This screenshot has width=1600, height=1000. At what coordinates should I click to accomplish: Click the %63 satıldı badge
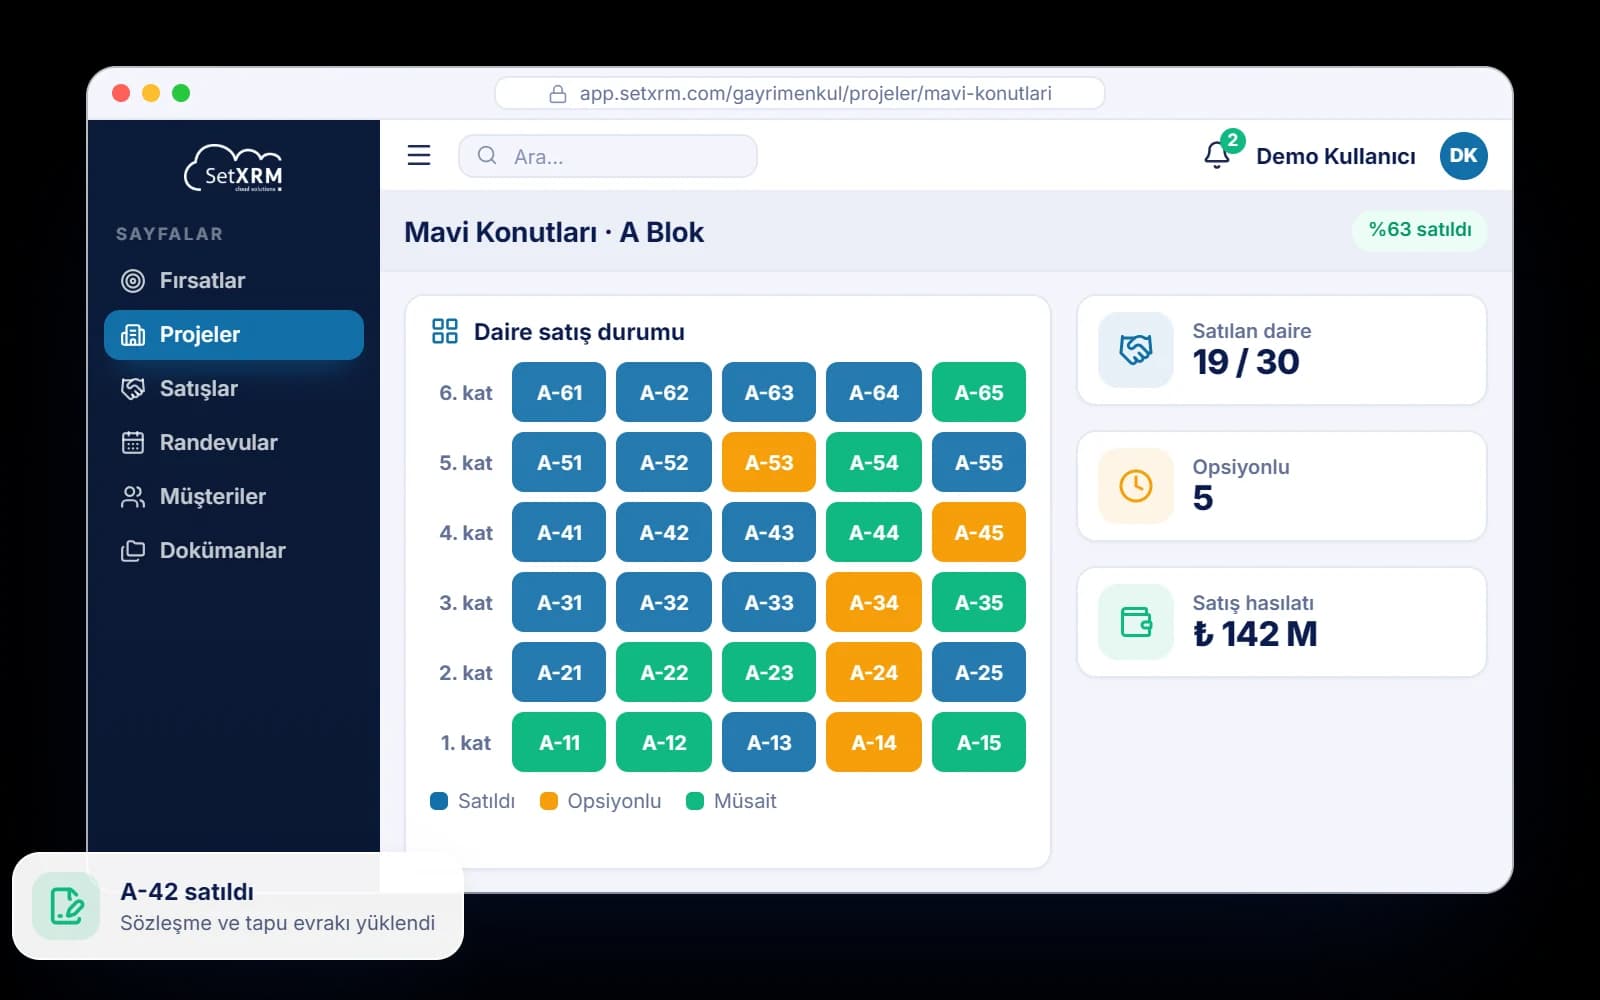pos(1420,230)
